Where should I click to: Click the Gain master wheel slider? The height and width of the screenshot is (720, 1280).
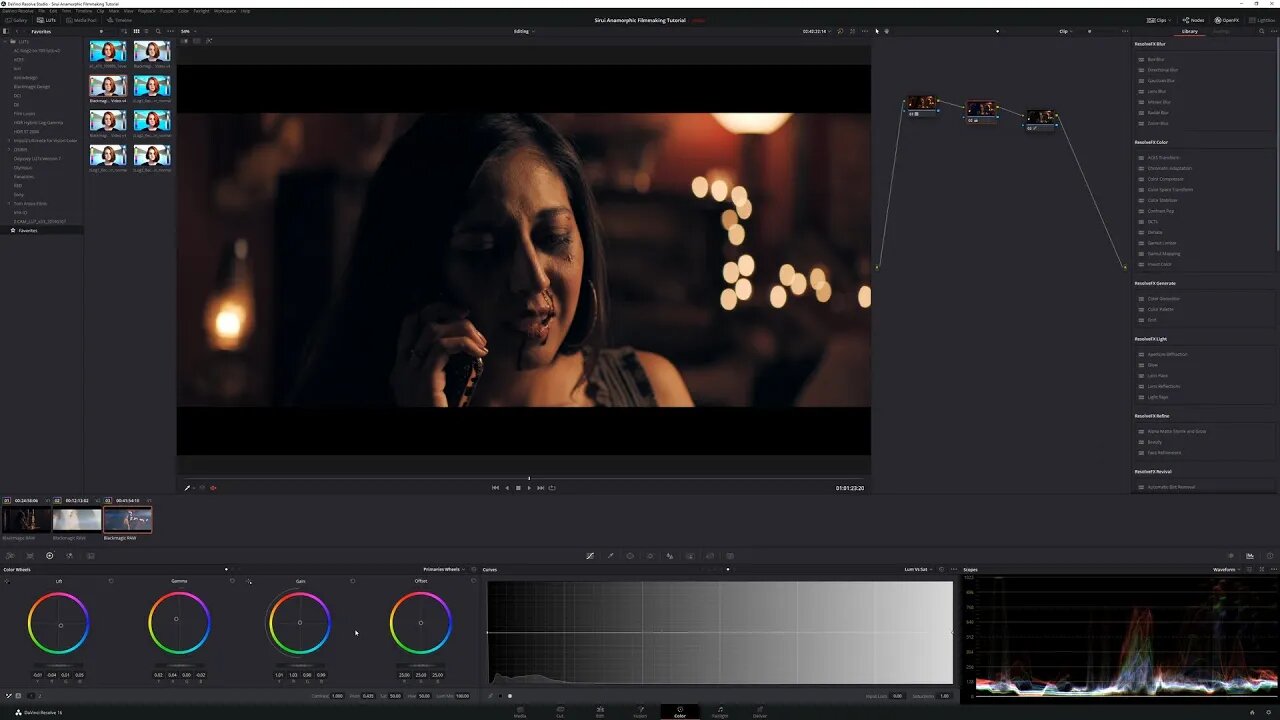point(299,664)
